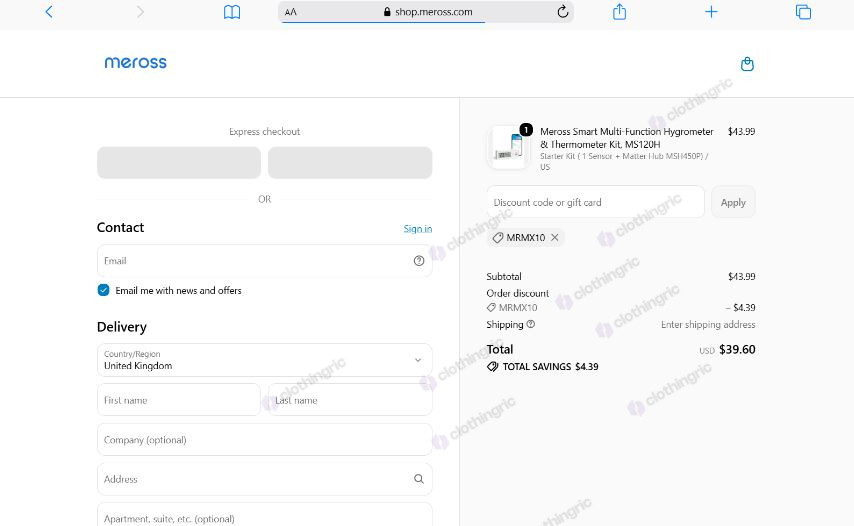Screen dimensions: 854x526
Task: Click Enter shipping address text
Action: (708, 325)
